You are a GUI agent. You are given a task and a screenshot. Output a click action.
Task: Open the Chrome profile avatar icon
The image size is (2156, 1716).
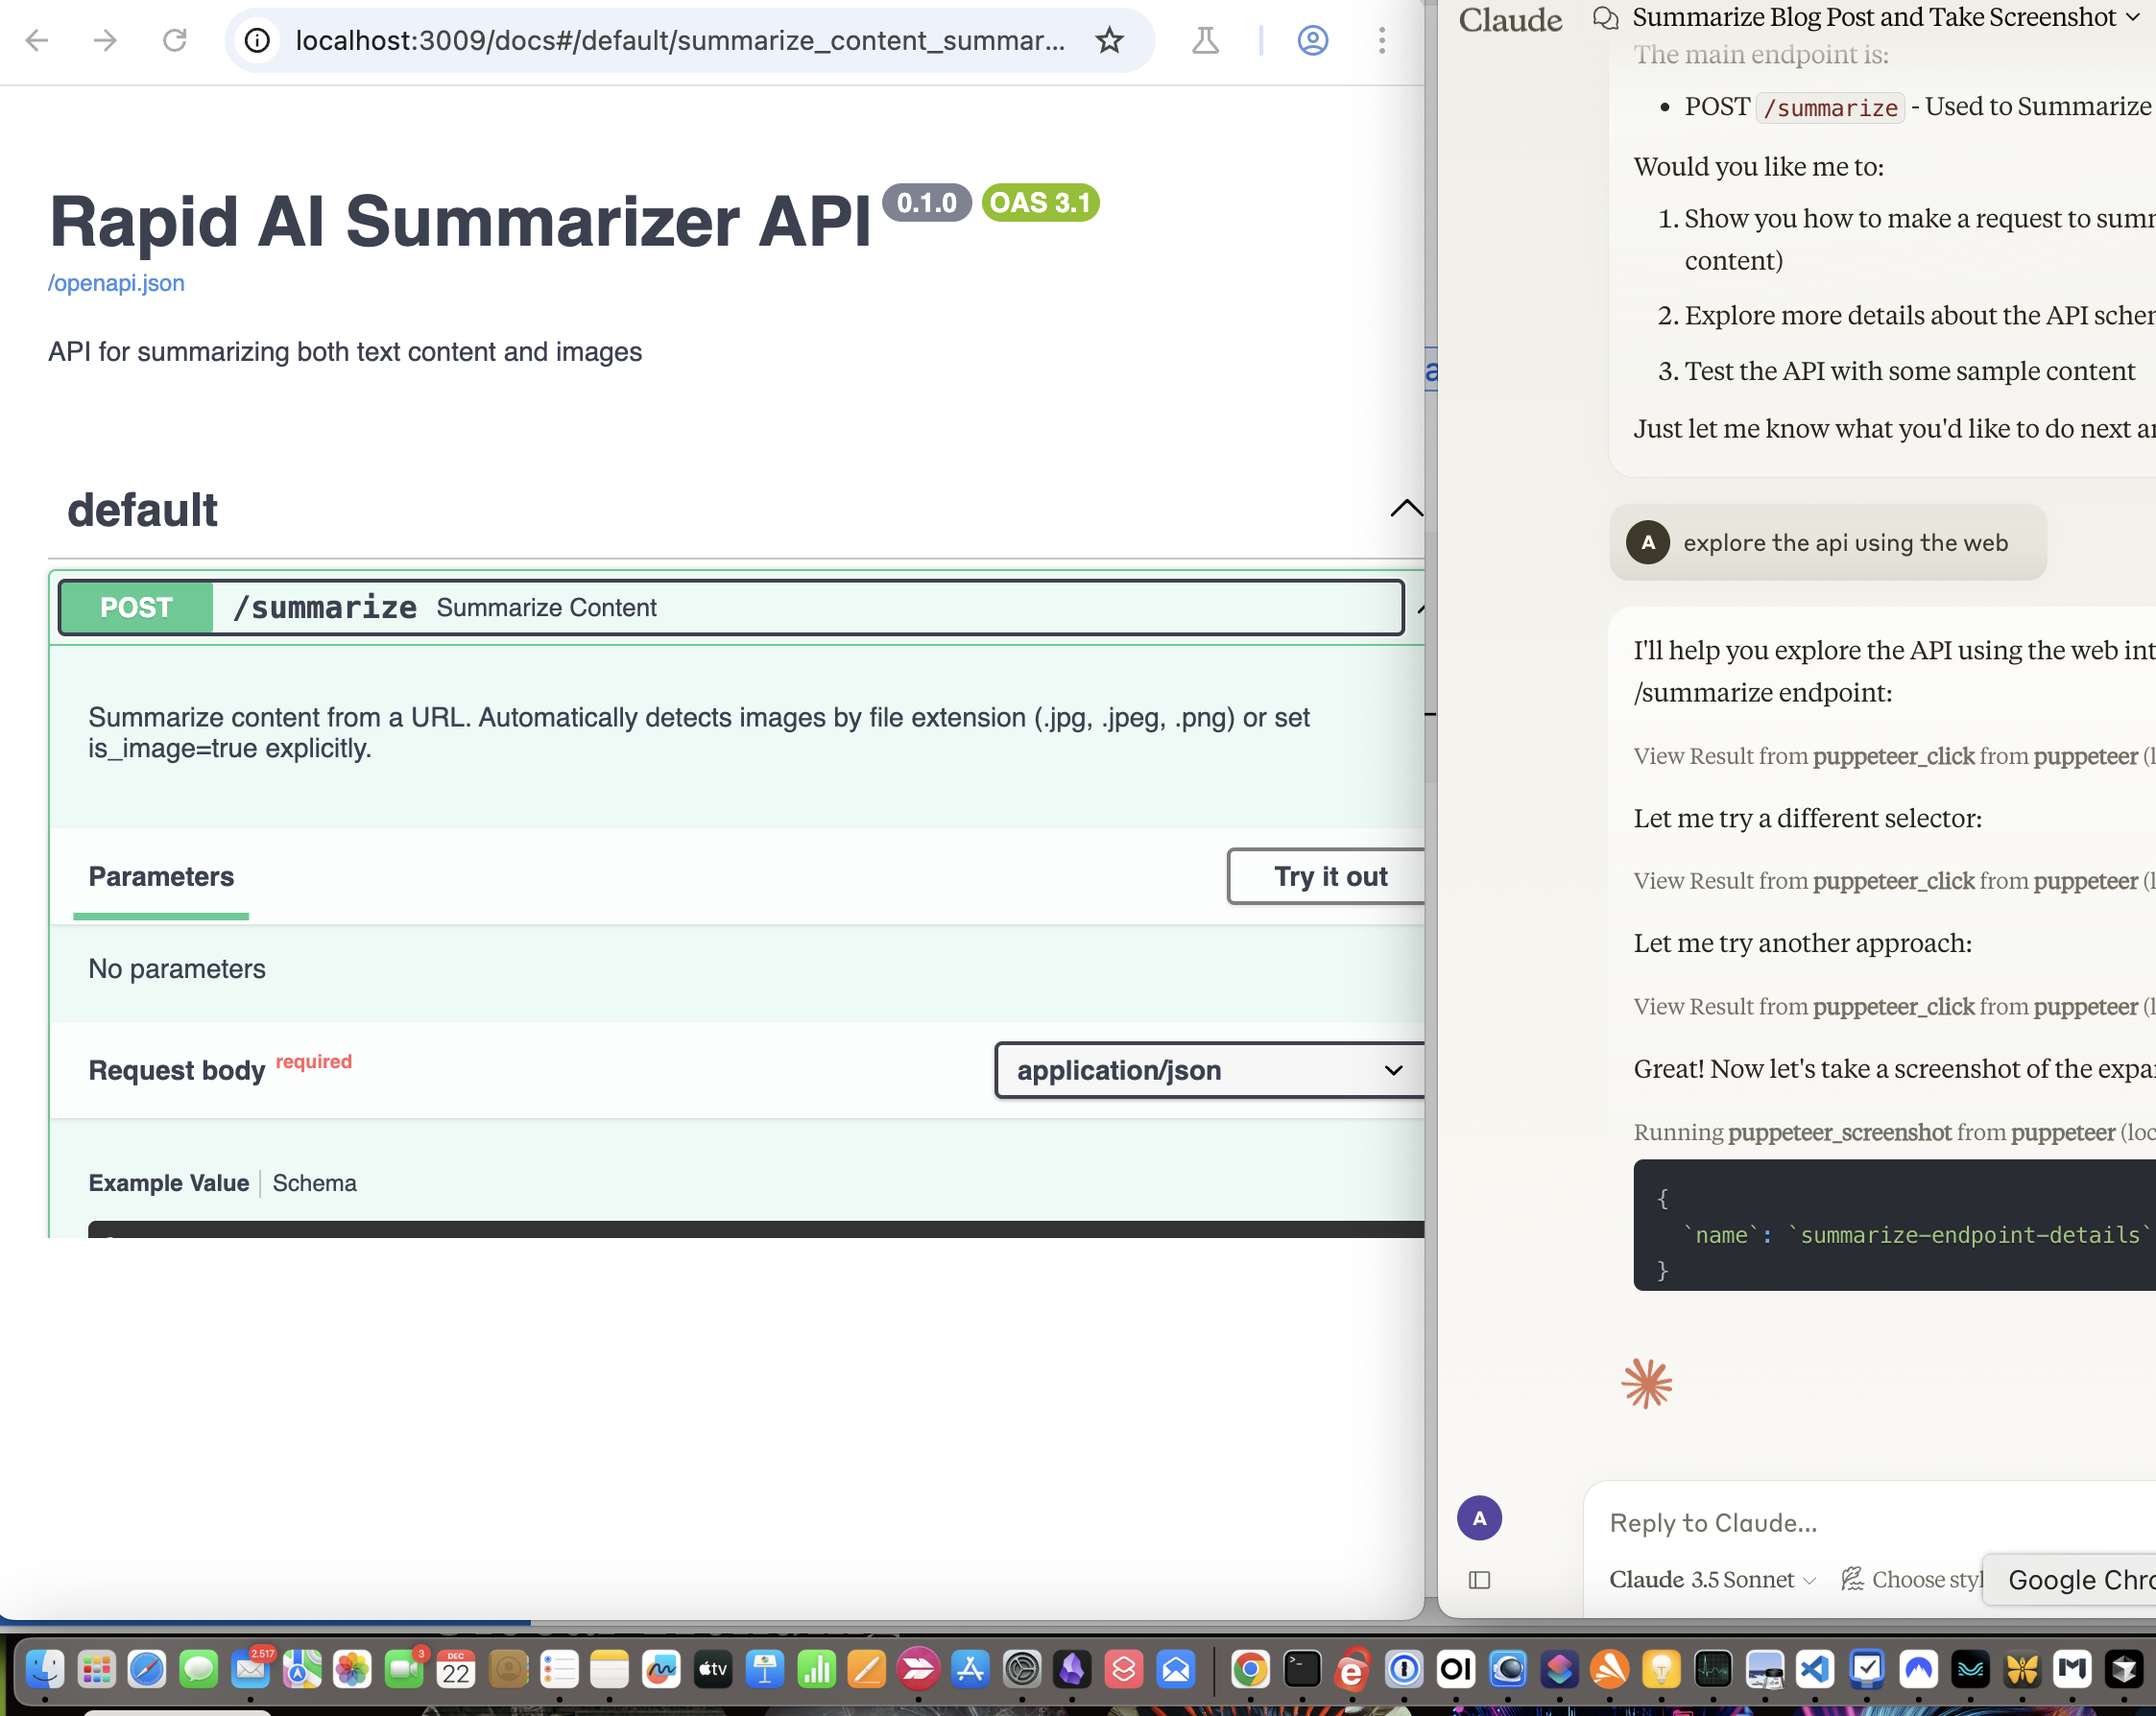1312,40
